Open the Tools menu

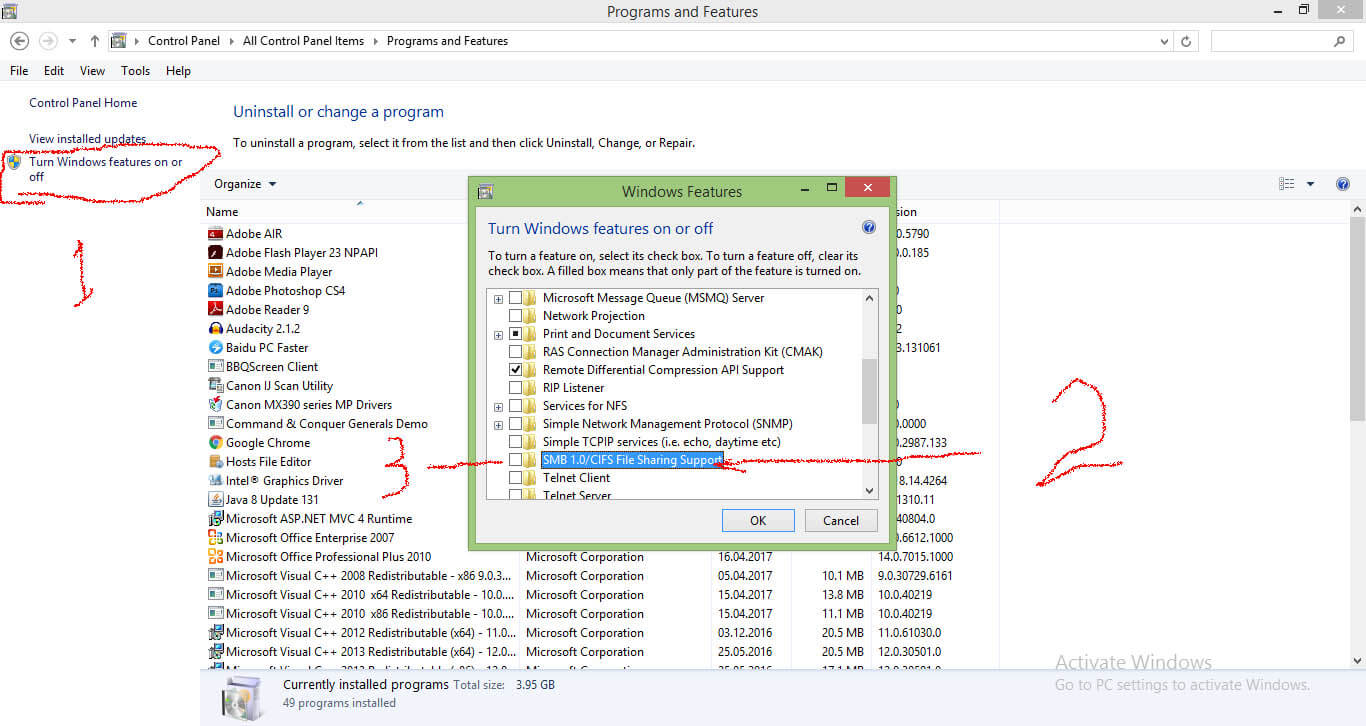pos(135,71)
